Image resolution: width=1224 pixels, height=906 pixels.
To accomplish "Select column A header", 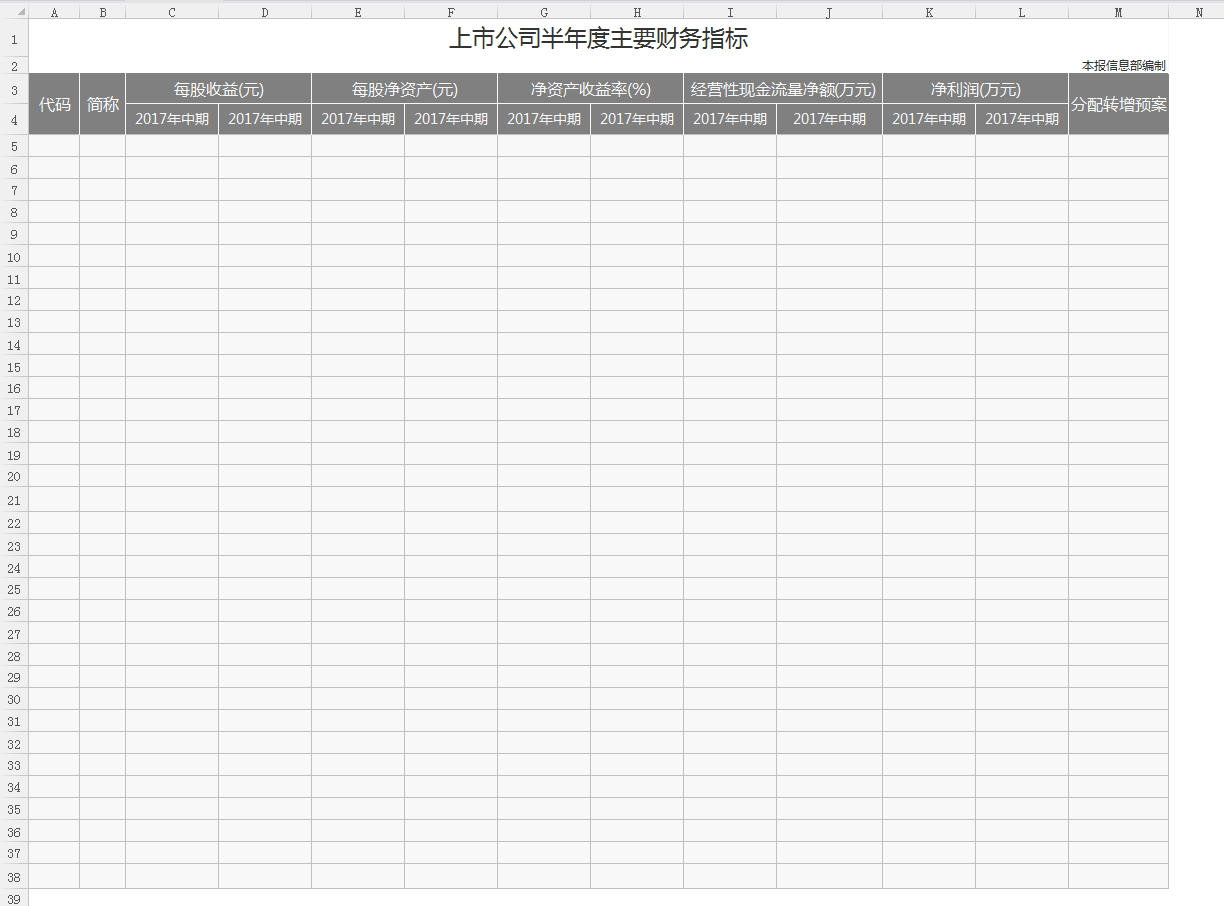I will tap(54, 12).
